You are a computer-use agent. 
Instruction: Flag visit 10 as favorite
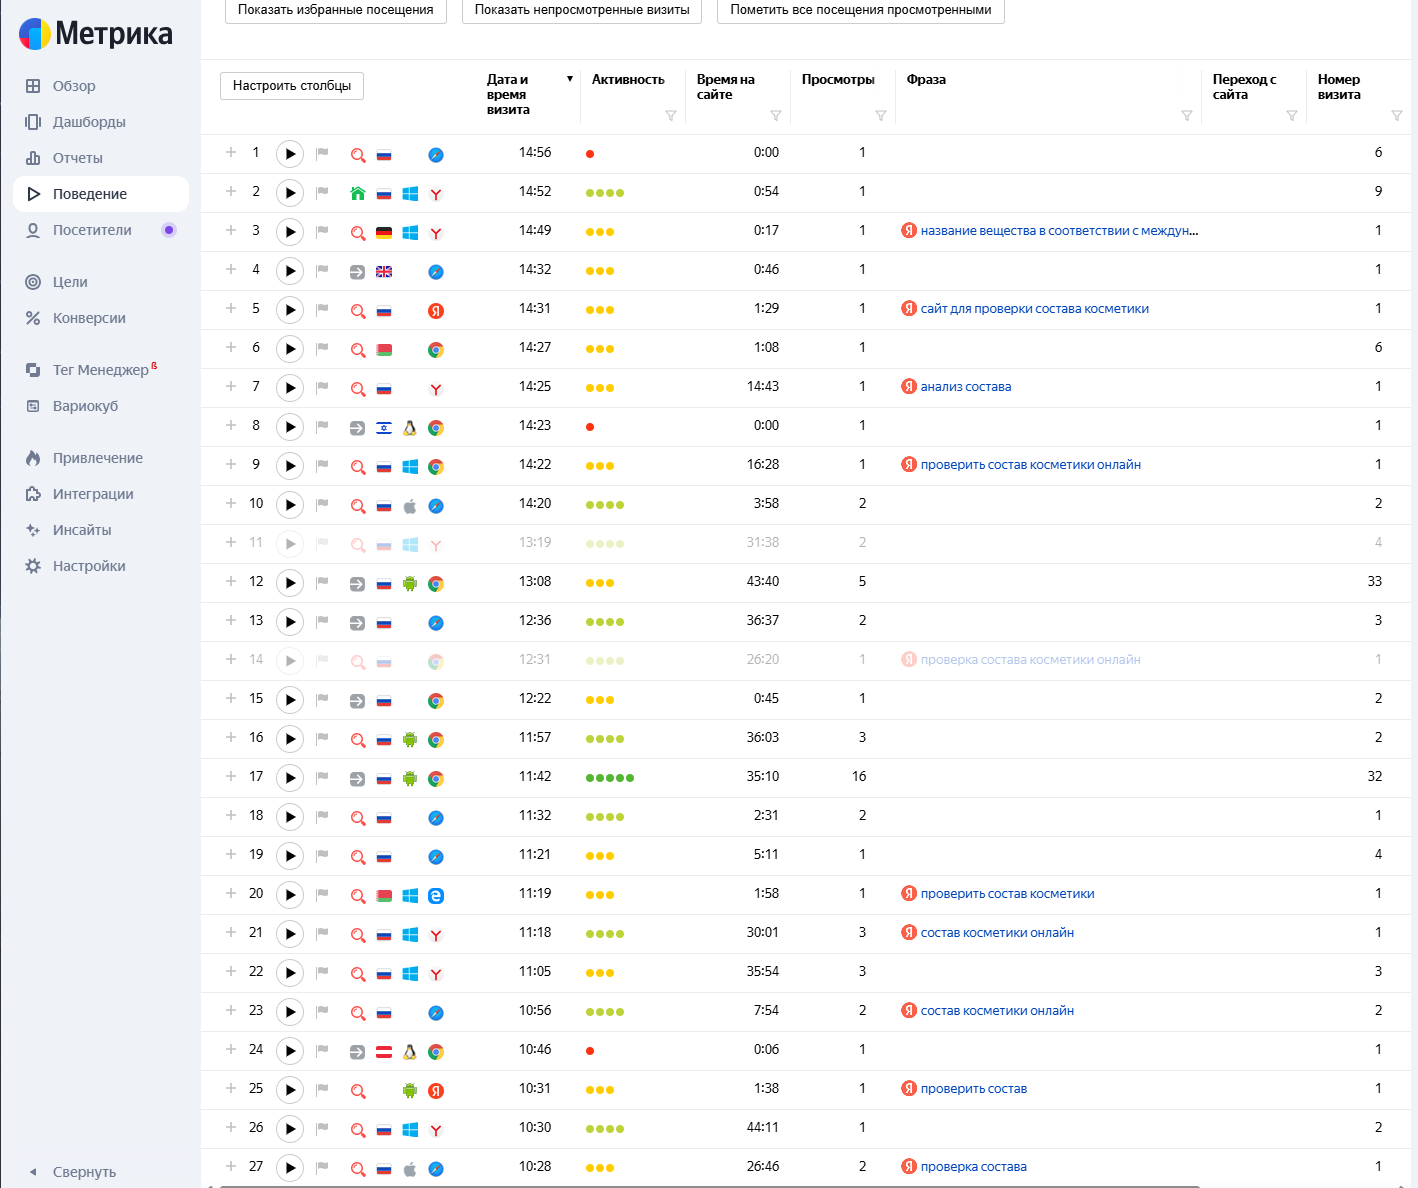point(322,504)
